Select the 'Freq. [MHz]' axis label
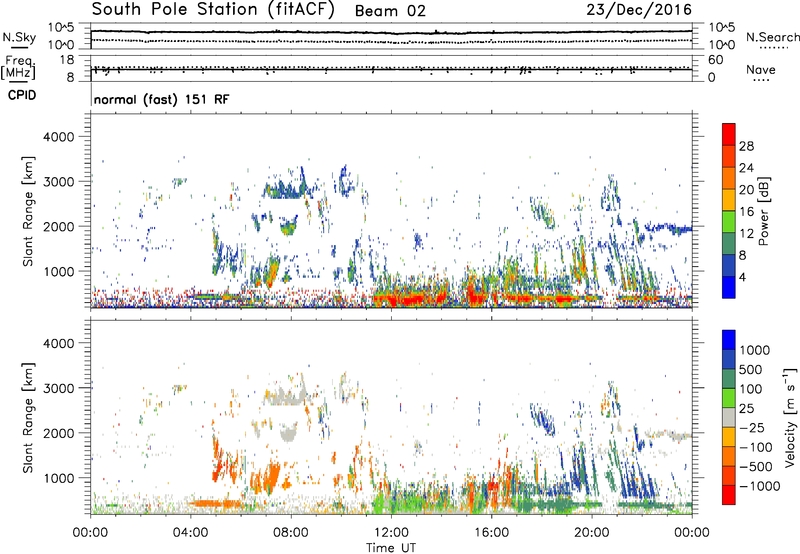The height and width of the screenshot is (554, 800). 18,68
